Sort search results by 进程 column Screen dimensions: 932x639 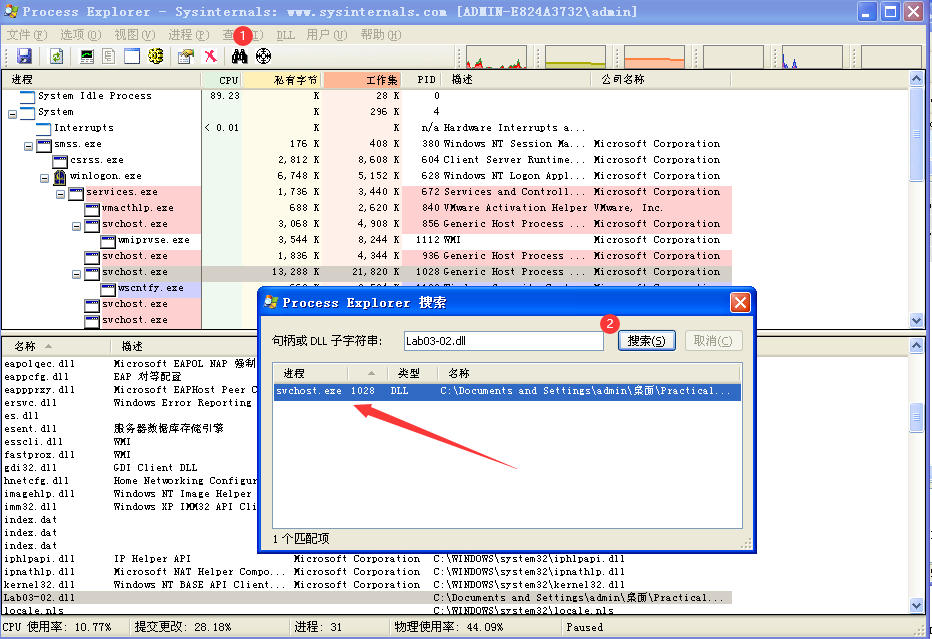pos(310,373)
